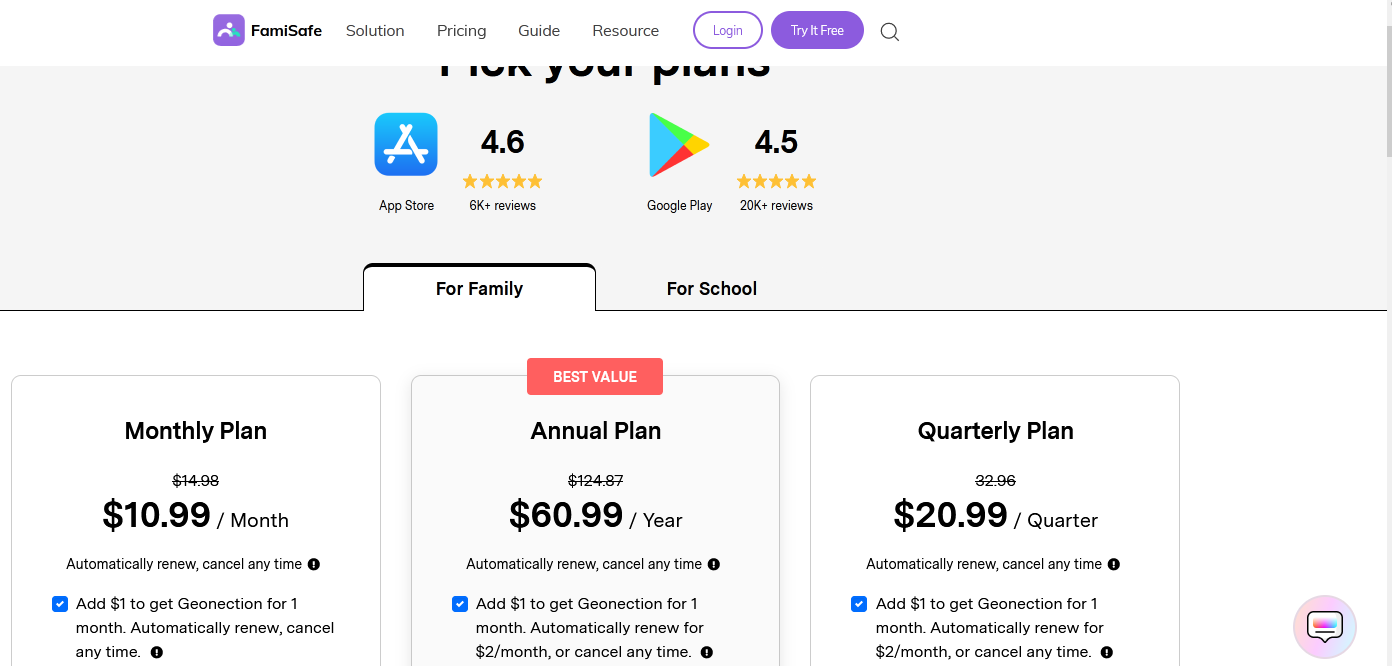Click info icon beside Monthly auto-renew text
Viewport: 1392px width, 666px height.
(314, 564)
